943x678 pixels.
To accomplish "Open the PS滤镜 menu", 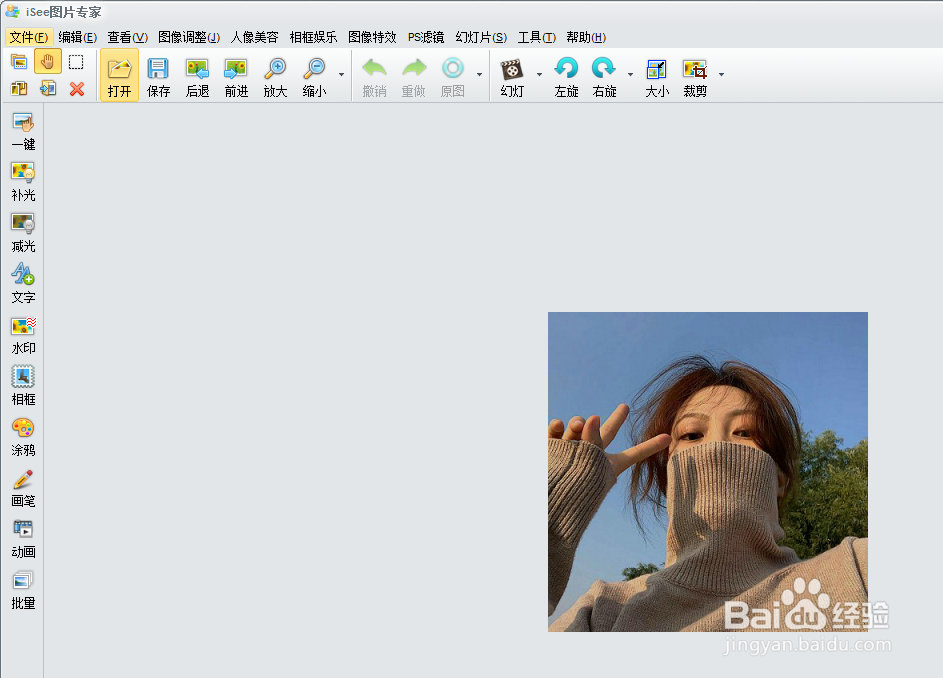I will 426,37.
